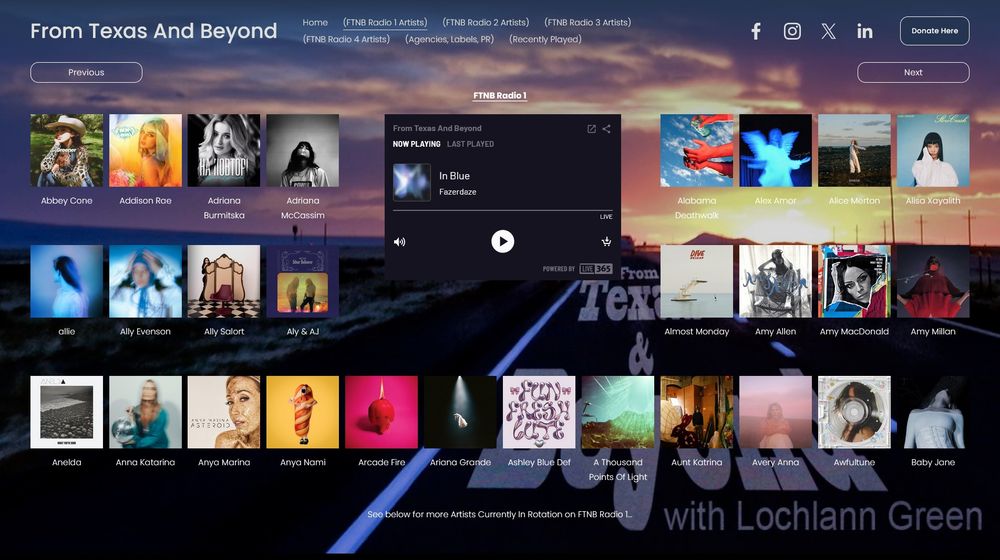The height and width of the screenshot is (560, 1000).
Task: Go to the Home menu item
Action: [x=315, y=22]
